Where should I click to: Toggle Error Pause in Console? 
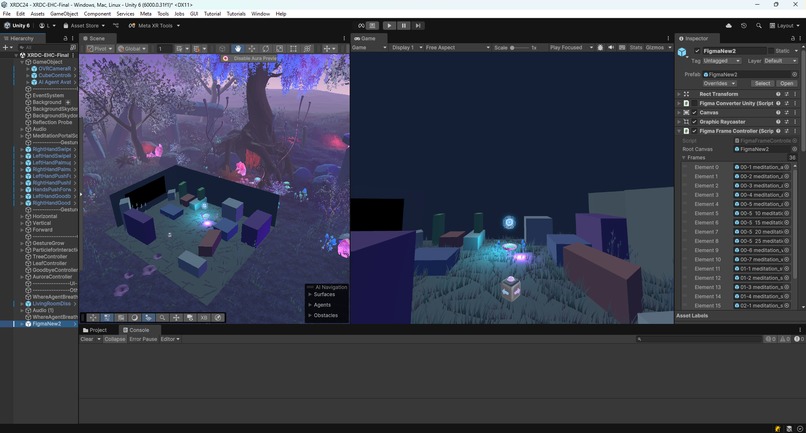point(143,339)
